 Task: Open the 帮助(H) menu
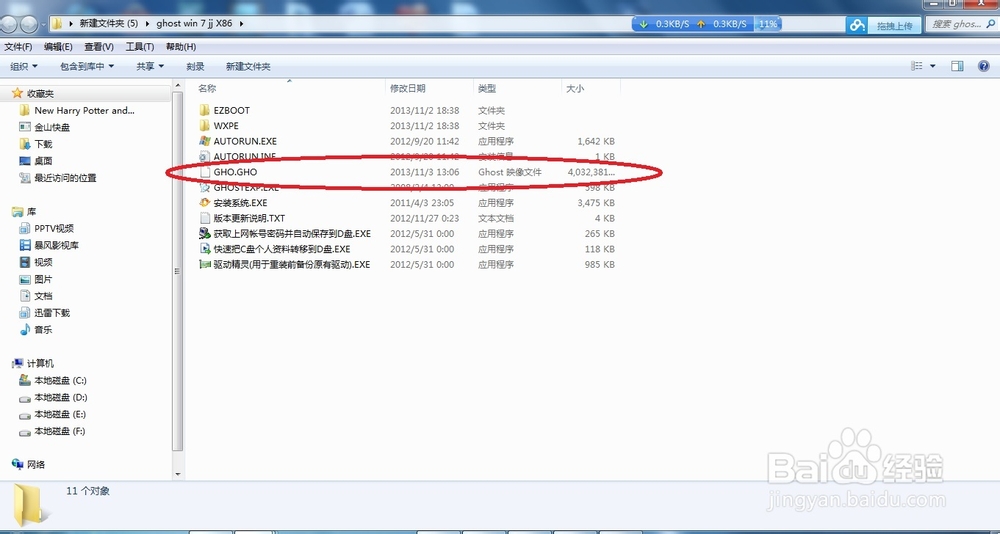pos(180,47)
